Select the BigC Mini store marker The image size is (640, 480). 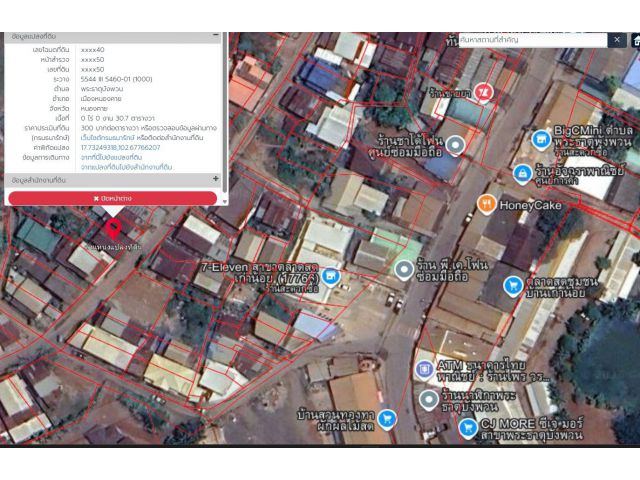(x=541, y=140)
